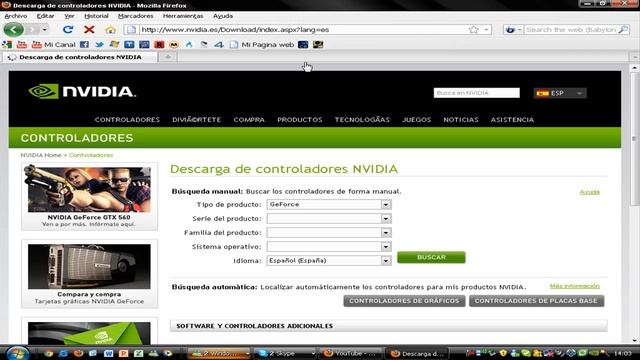Open the Facebook bookmark icon
Screen dimensions: 640x360
84,44
